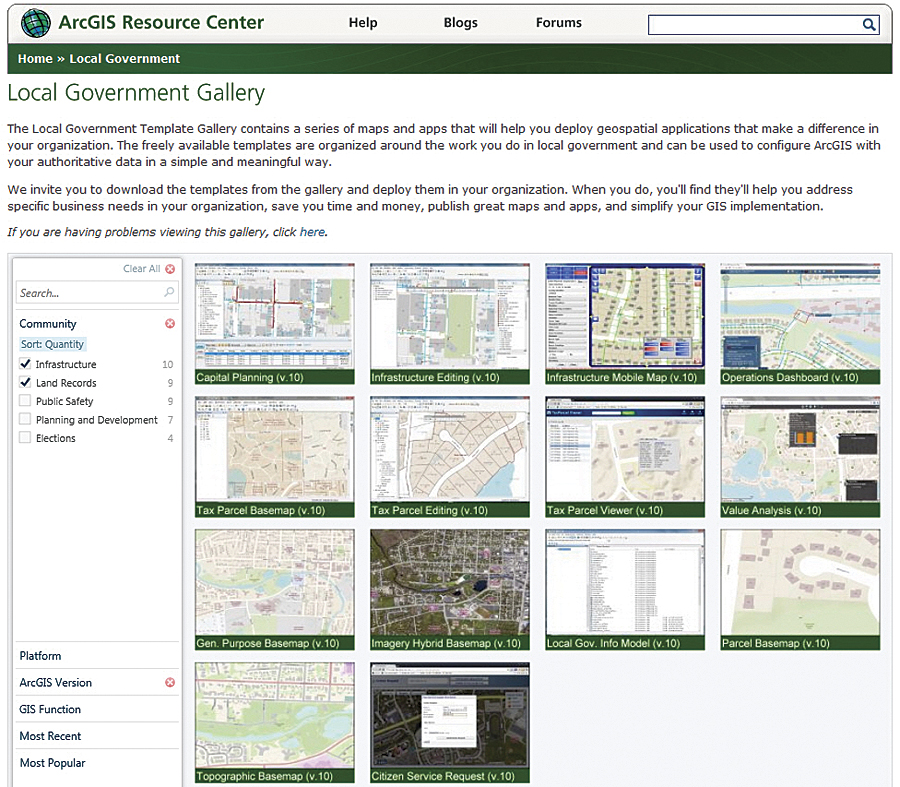The height and width of the screenshot is (787, 900).
Task: Click the search magnifier icon in the top bar
Action: (x=869, y=24)
